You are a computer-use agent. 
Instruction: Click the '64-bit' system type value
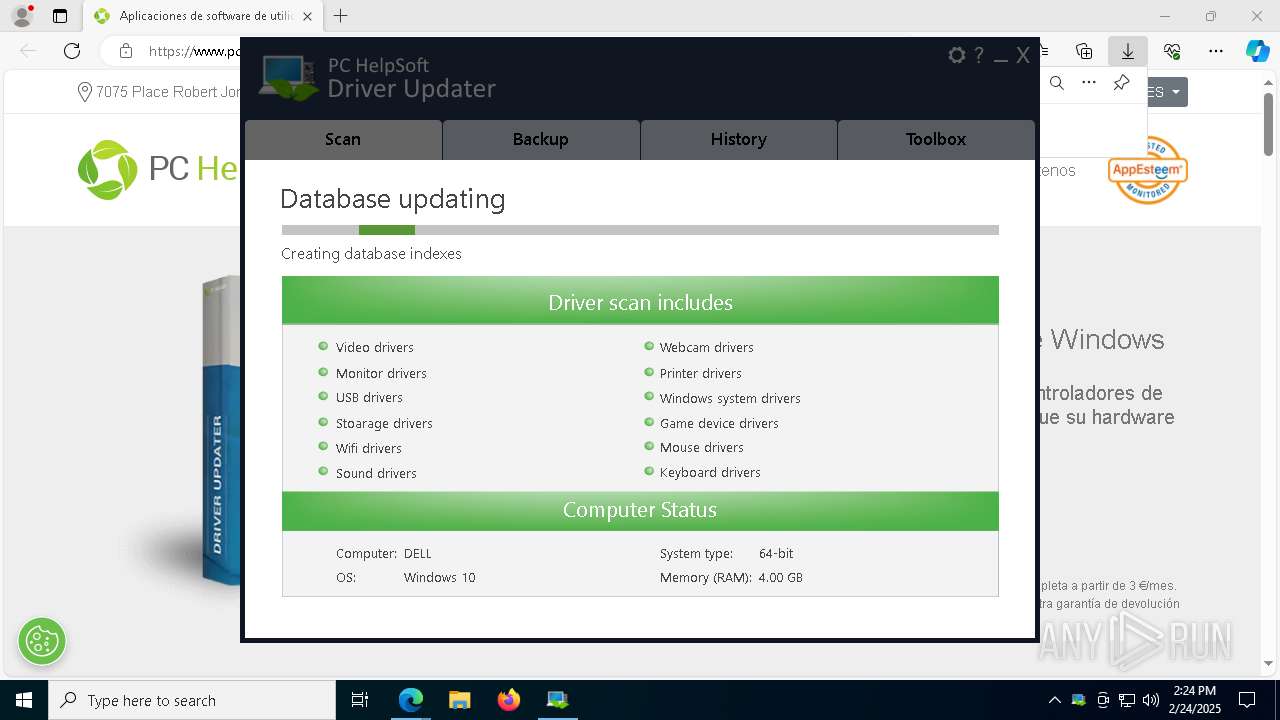pyautogui.click(x=776, y=553)
